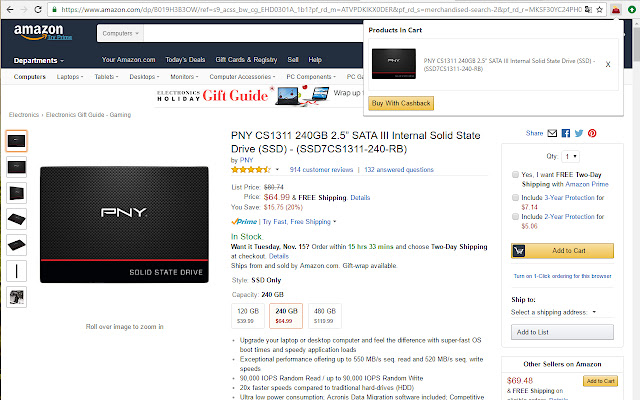The image size is (640, 400).
Task: Click the main PNY SSD product image
Action: (x=124, y=224)
